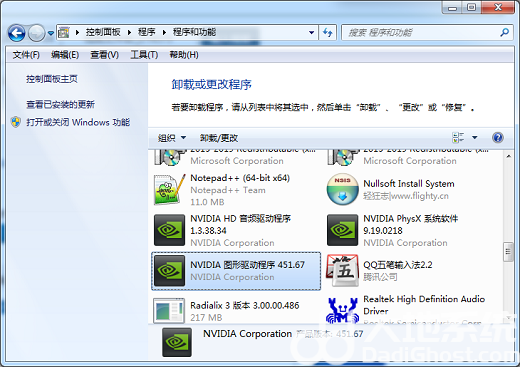
Task: Open the view options dropdown arrow
Action: click(475, 137)
